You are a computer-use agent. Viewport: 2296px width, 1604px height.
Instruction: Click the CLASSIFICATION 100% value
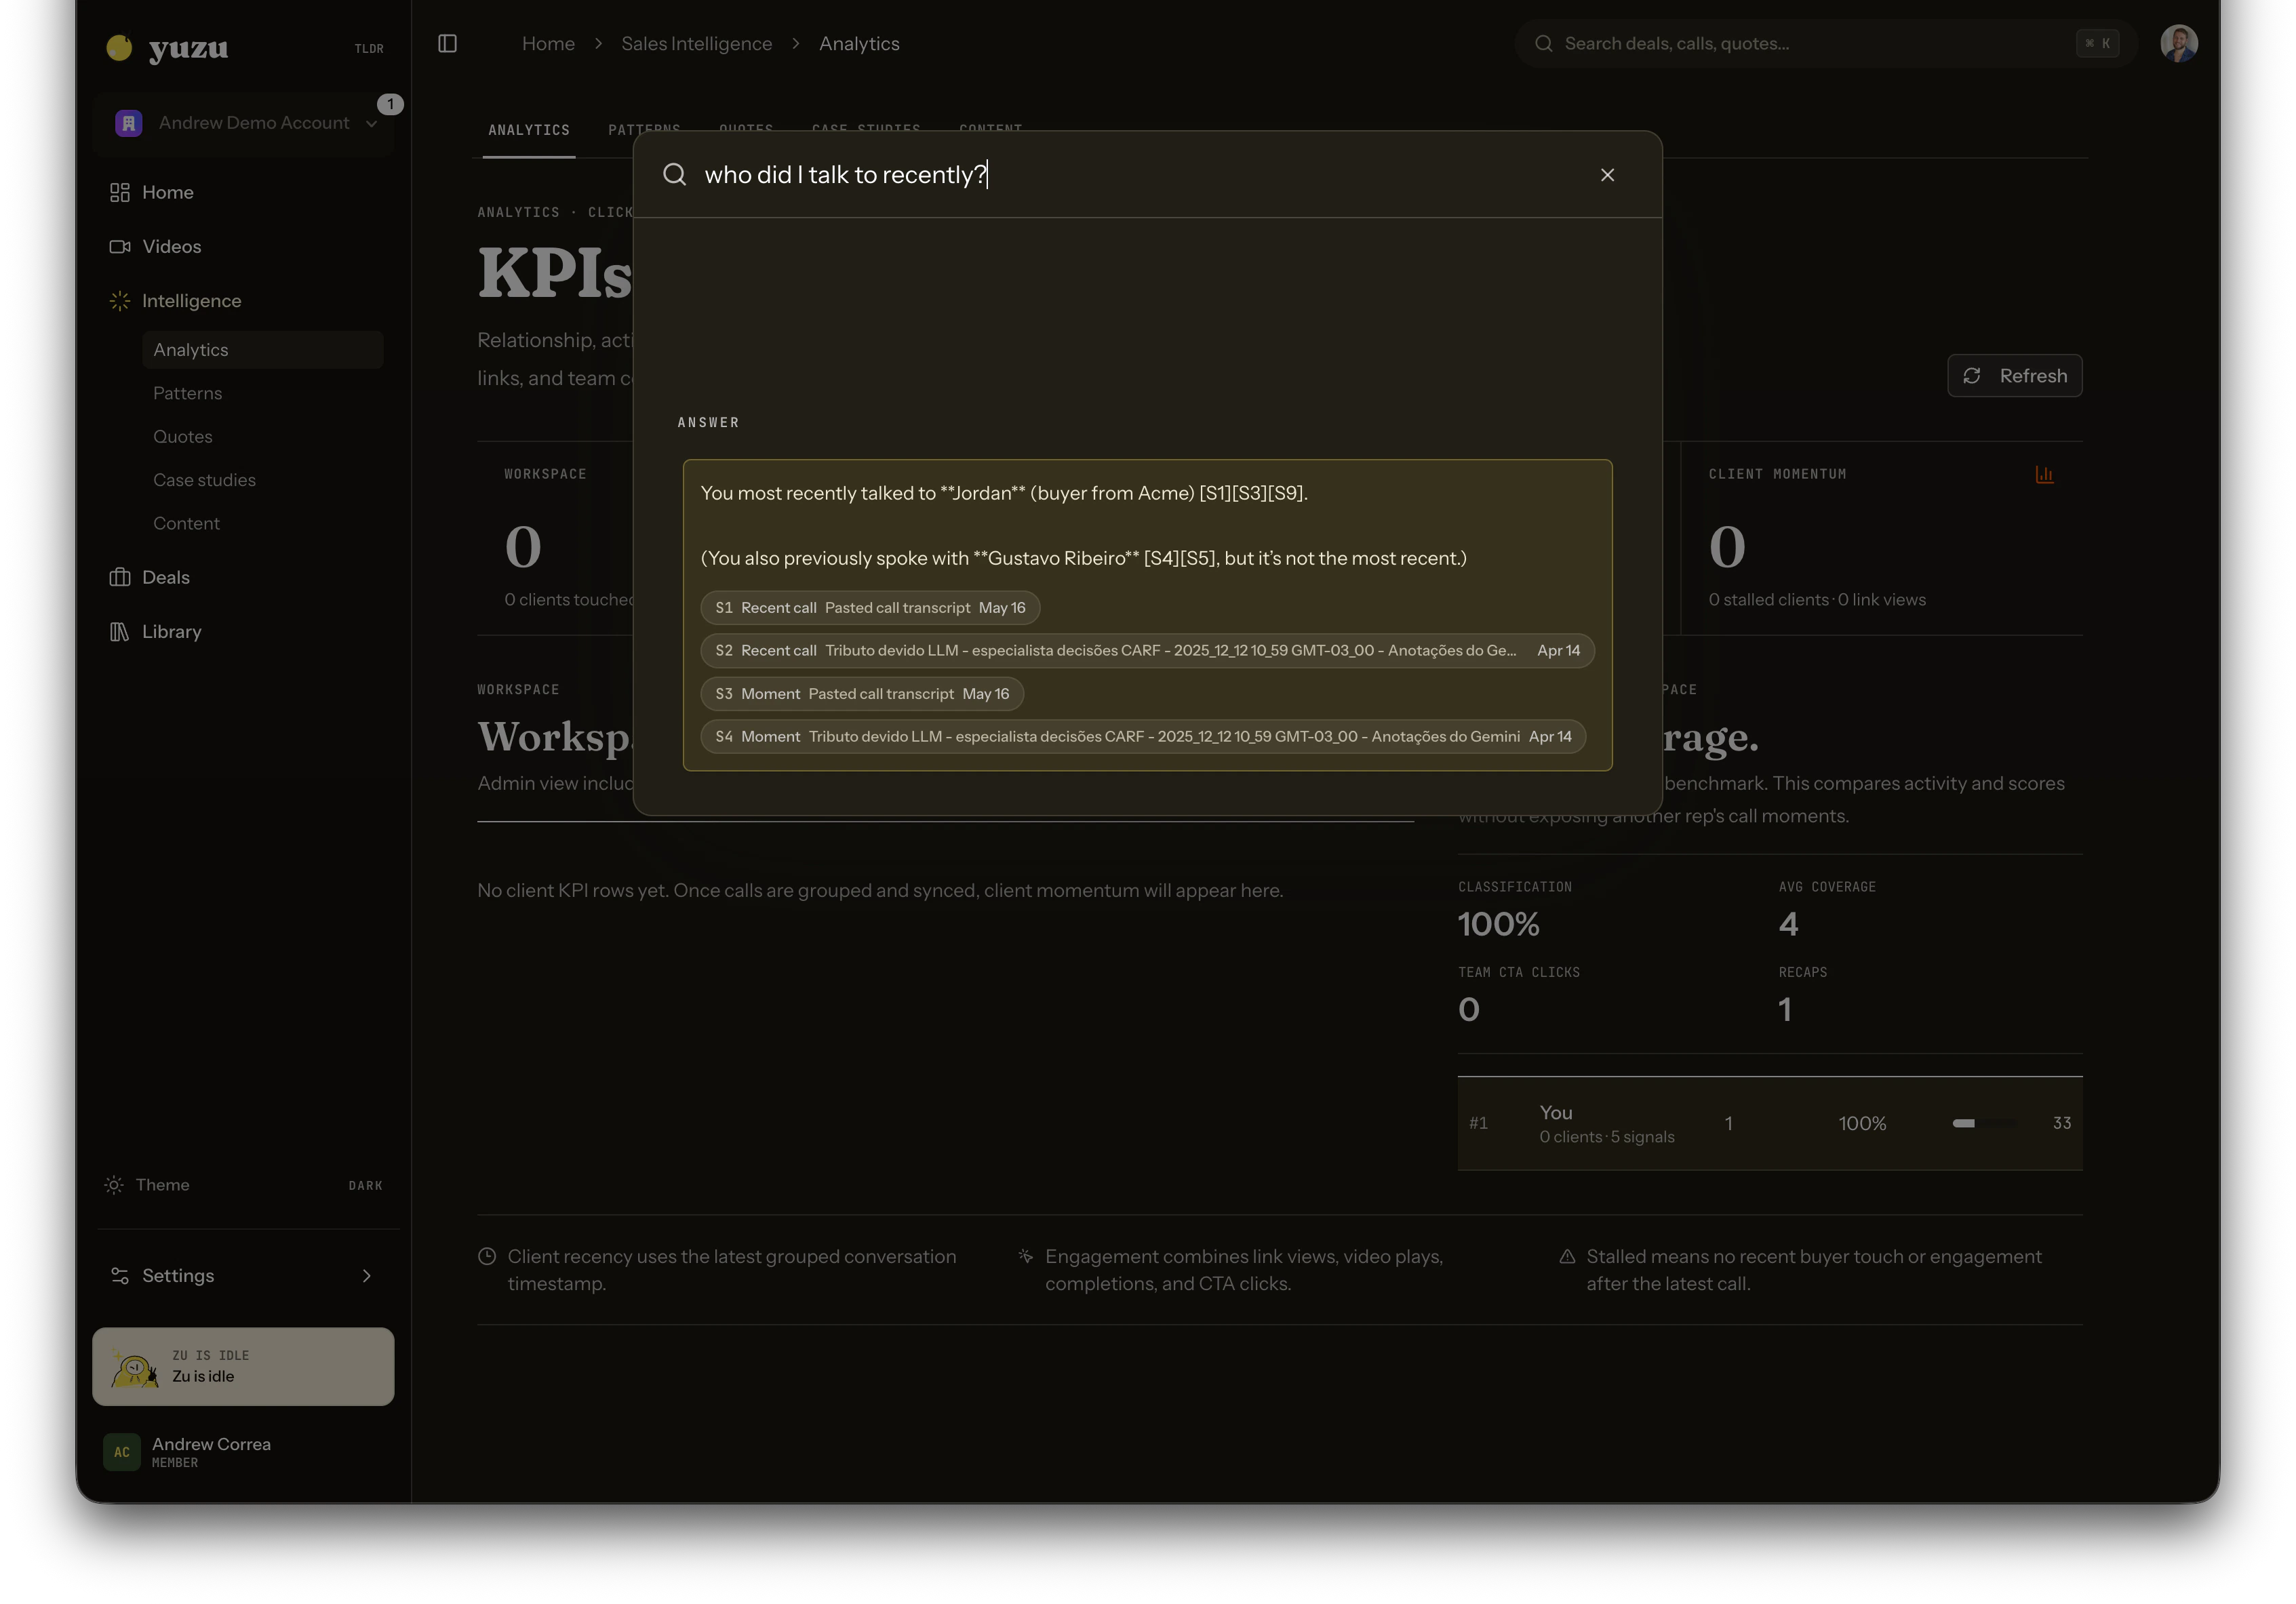click(1498, 924)
